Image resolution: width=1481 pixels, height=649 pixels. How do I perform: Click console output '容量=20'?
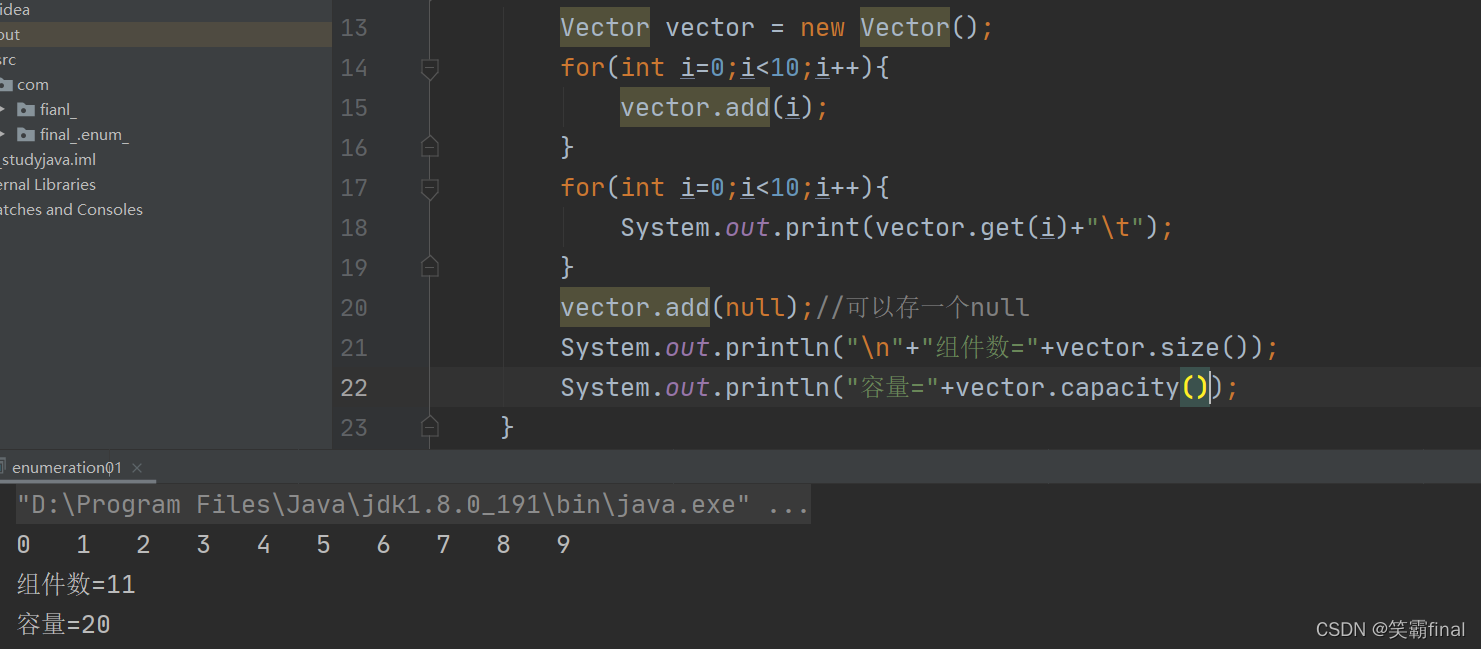(x=64, y=625)
